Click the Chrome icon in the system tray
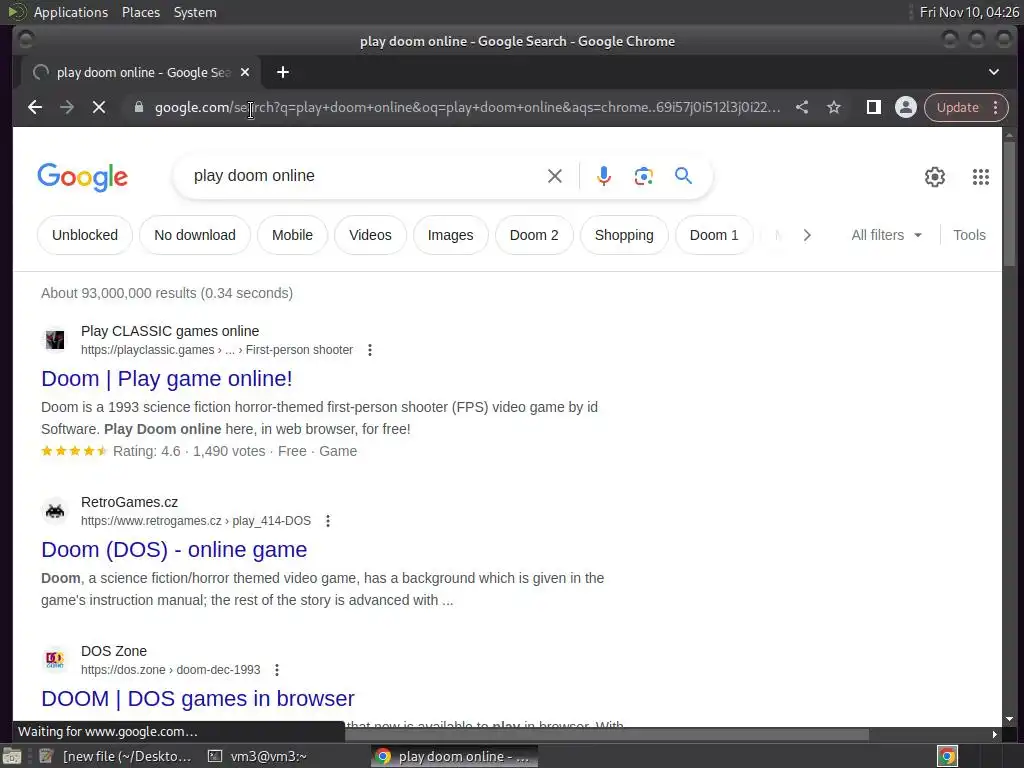This screenshot has height=768, width=1024. coord(947,756)
